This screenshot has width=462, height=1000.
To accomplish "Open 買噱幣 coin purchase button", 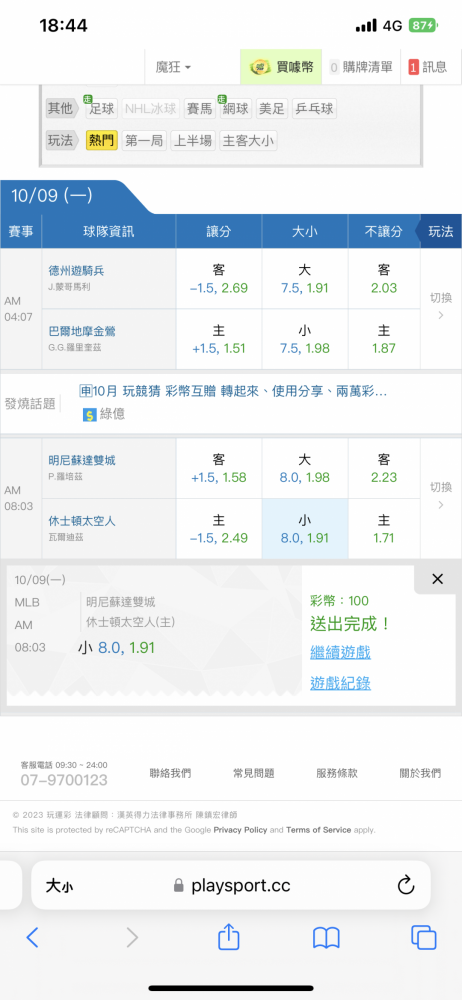I will pos(281,67).
